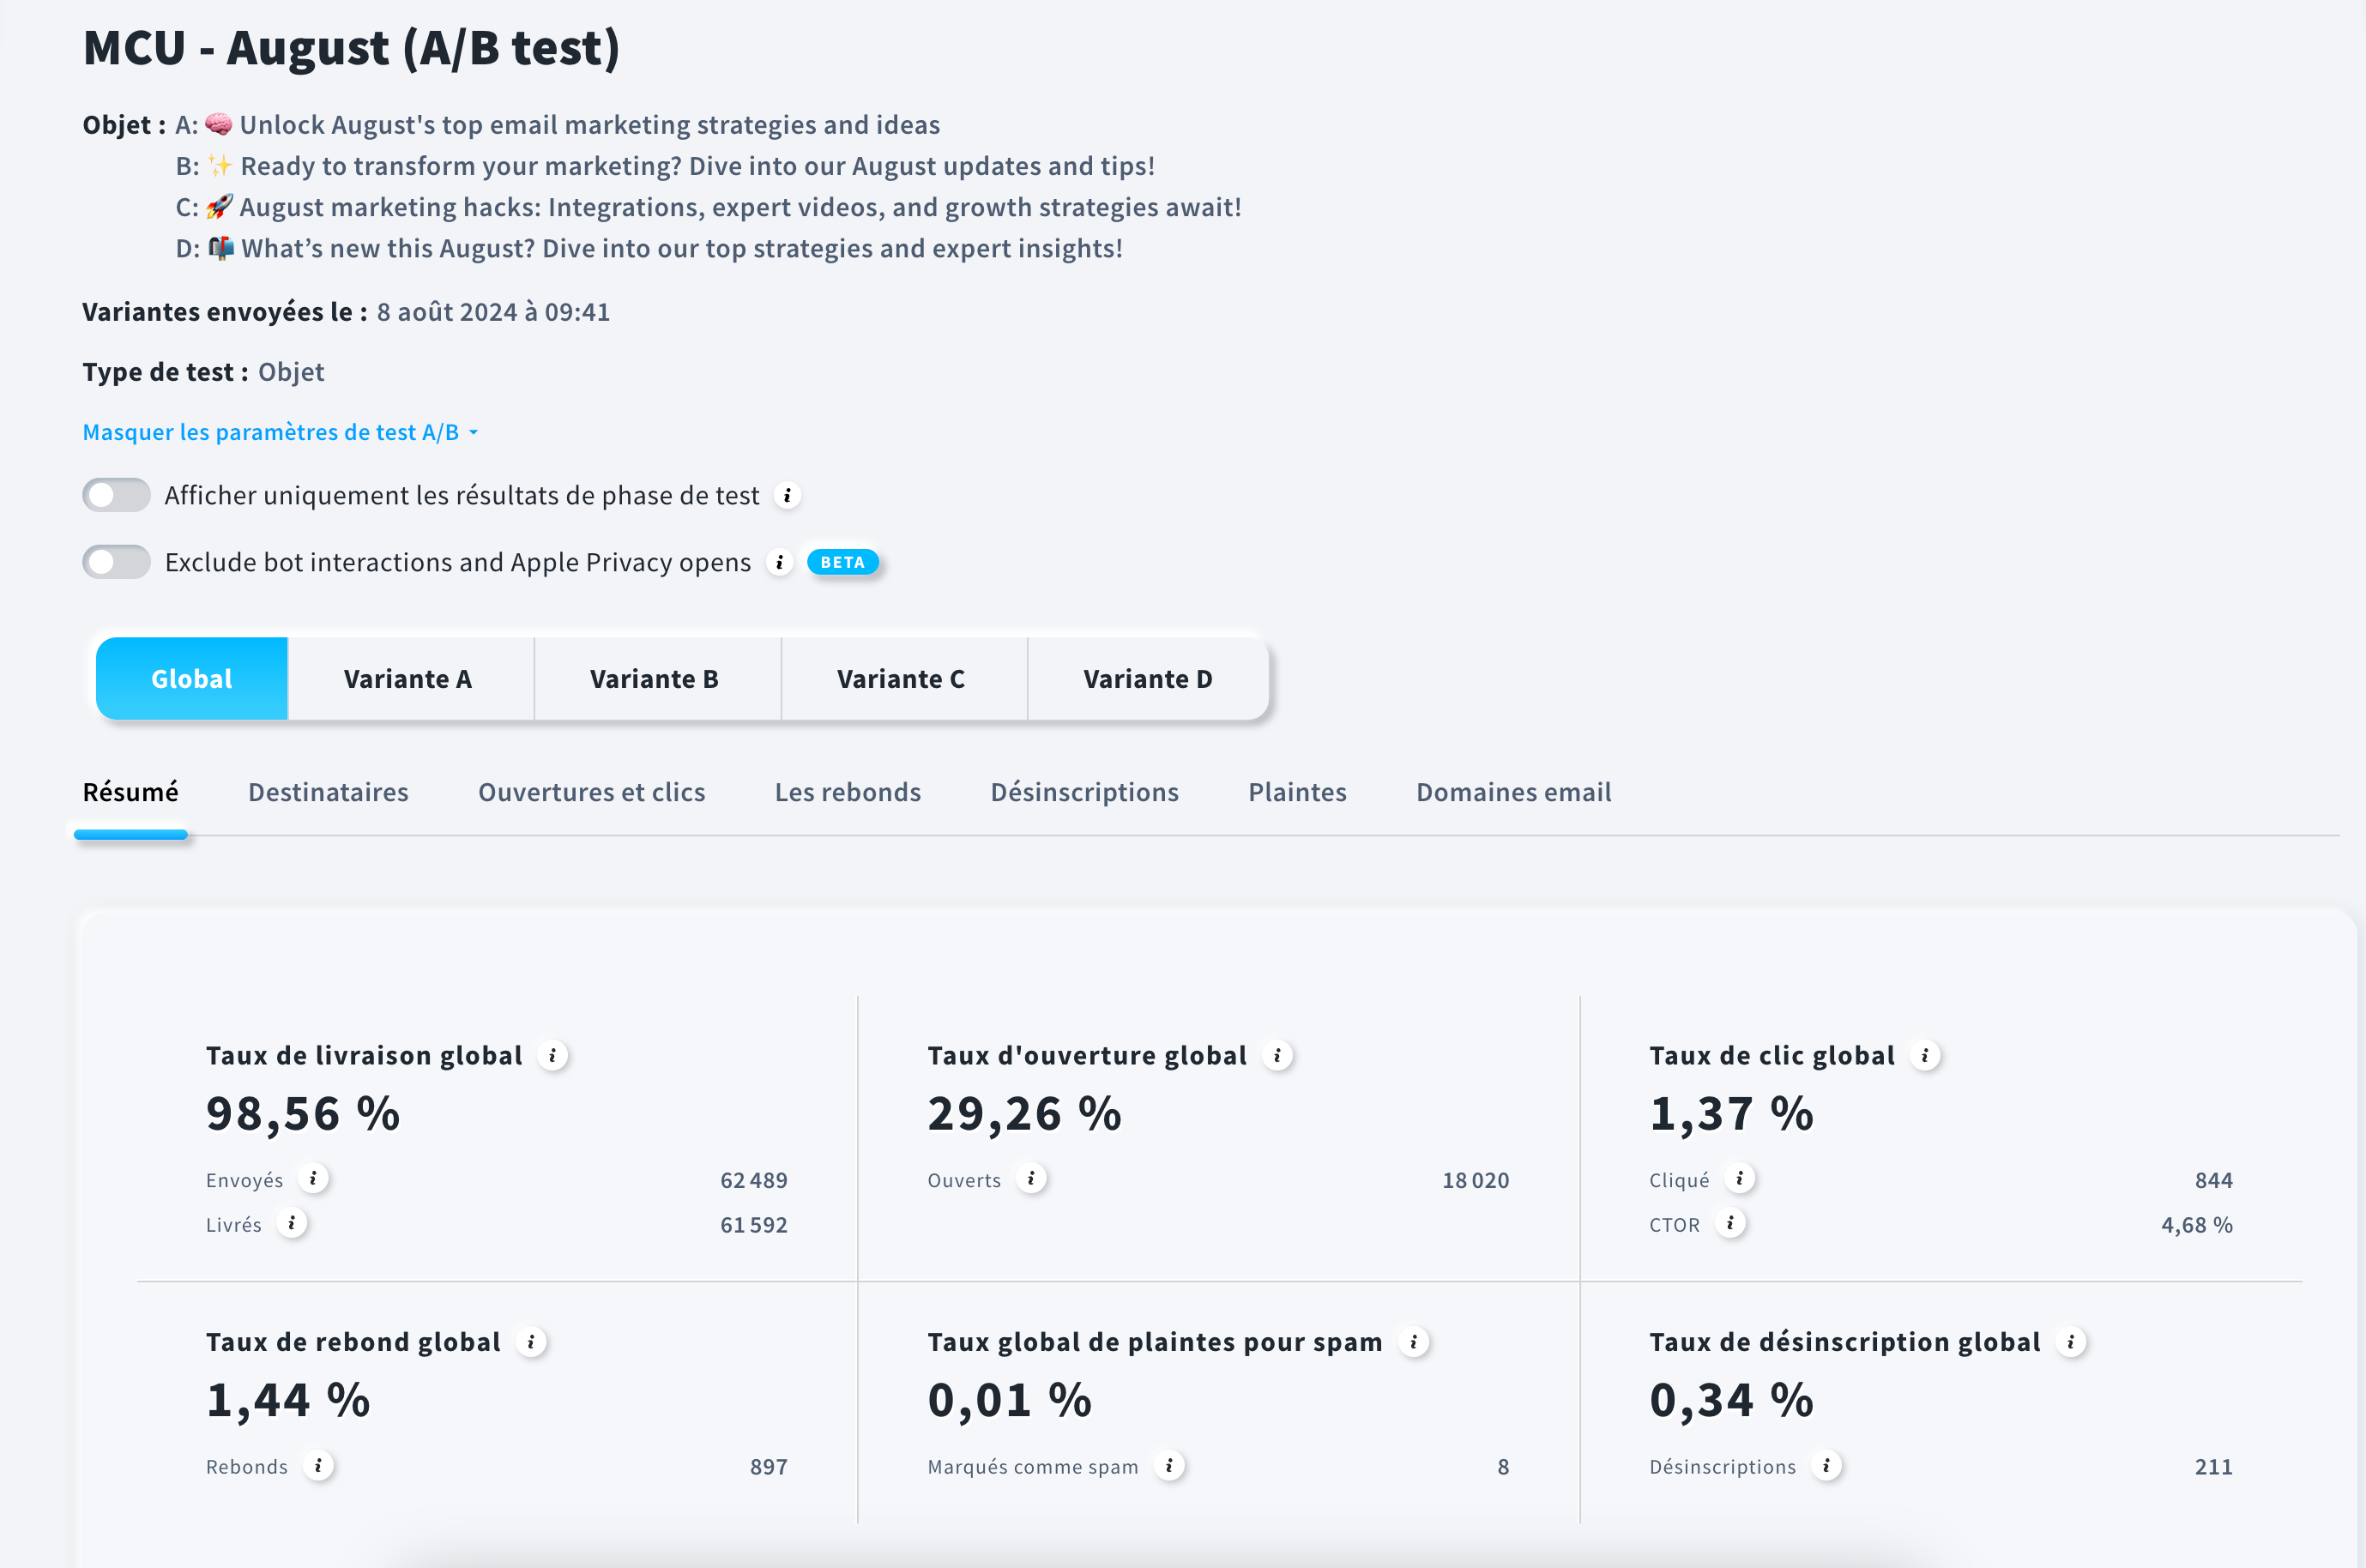Click the info icon beside Taux d'ouverture global
Screen dimensions: 2366x1568
pos(1276,1055)
